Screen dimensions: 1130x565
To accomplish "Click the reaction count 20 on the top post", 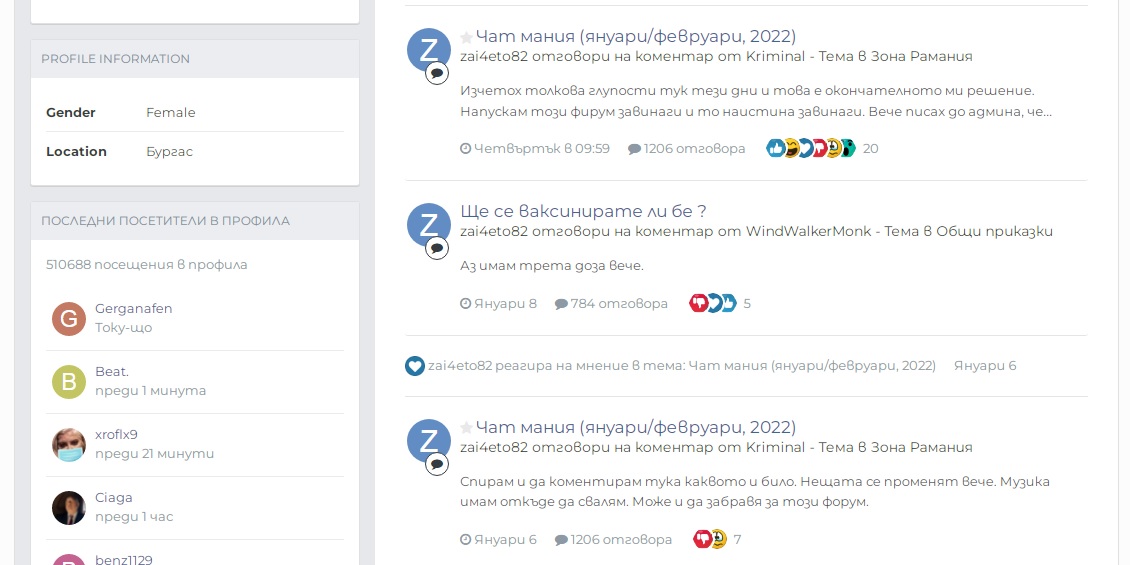I will point(870,149).
